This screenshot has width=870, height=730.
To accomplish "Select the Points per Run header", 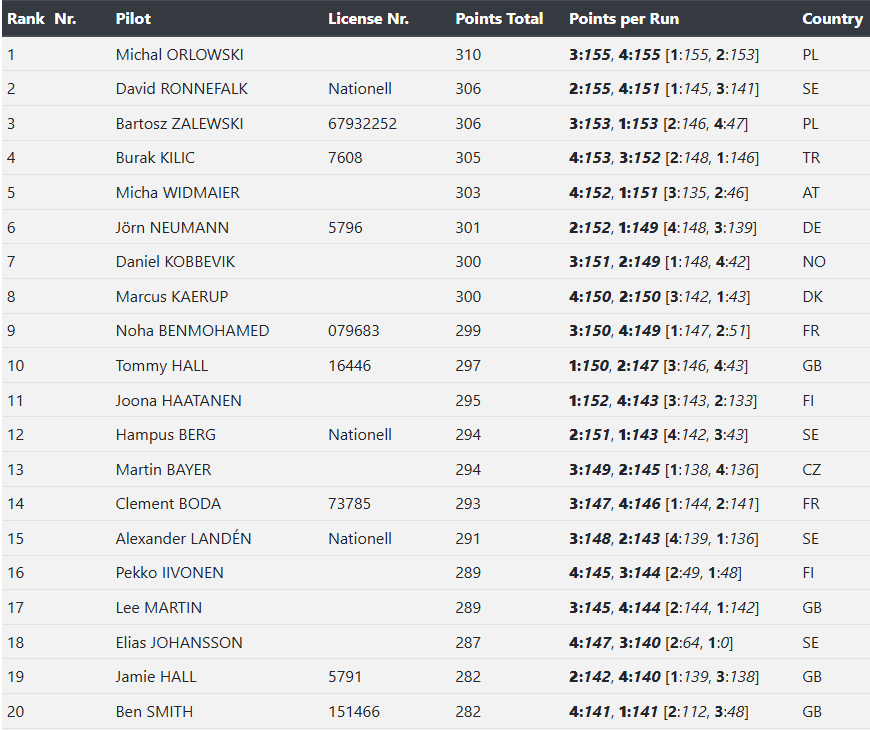I will click(x=625, y=19).
